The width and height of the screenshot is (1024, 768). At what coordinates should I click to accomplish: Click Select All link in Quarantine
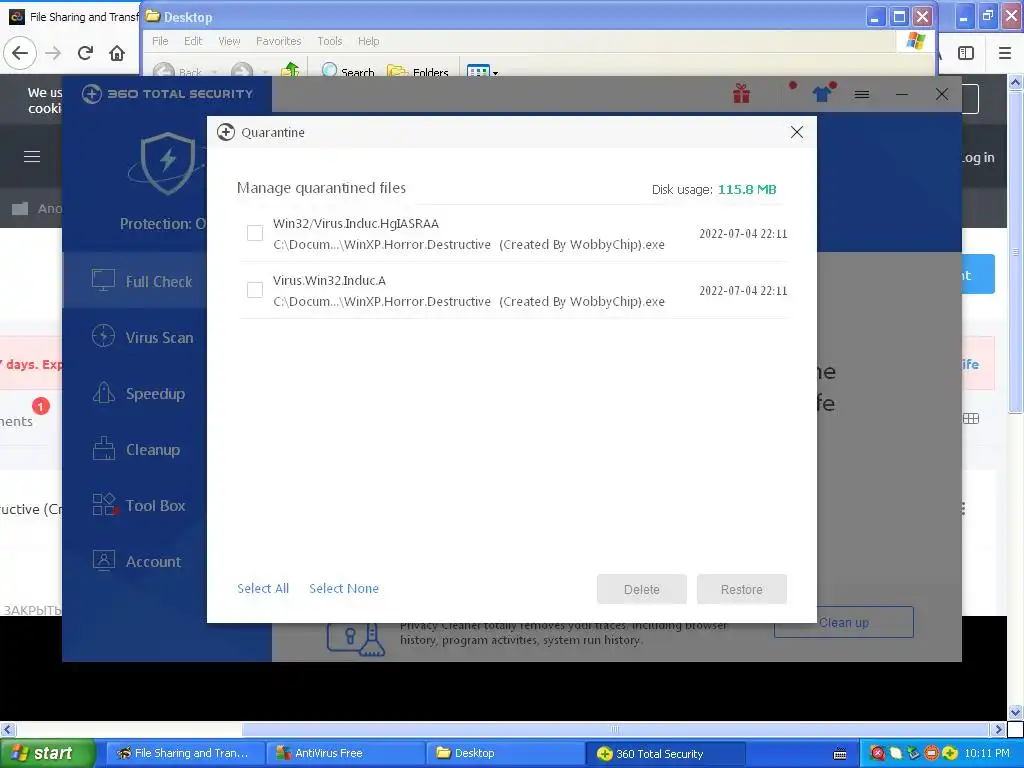click(263, 588)
